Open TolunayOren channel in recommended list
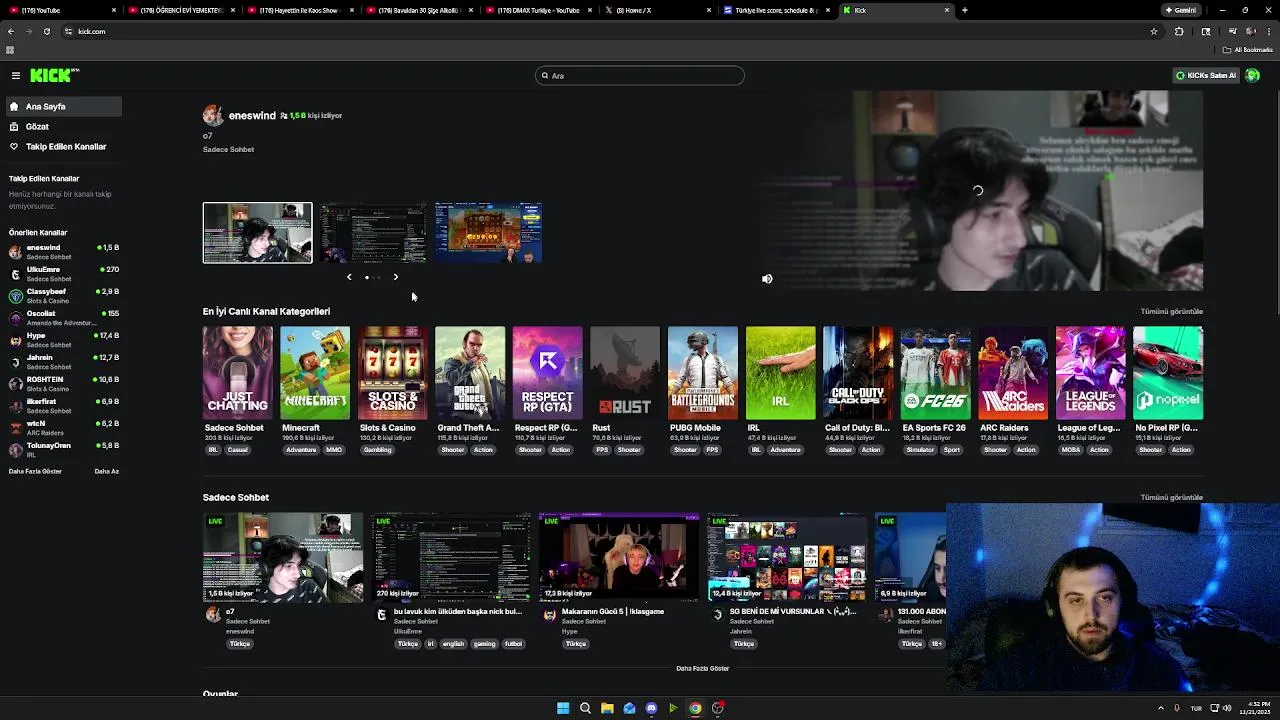The width and height of the screenshot is (1280, 720). [x=63, y=450]
